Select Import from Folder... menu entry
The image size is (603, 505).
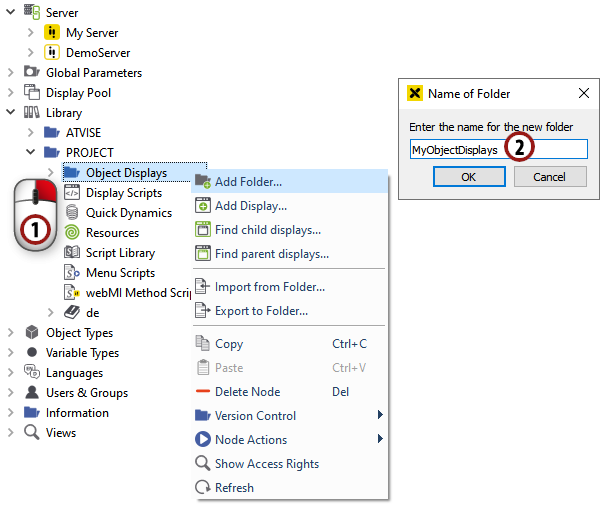290,287
